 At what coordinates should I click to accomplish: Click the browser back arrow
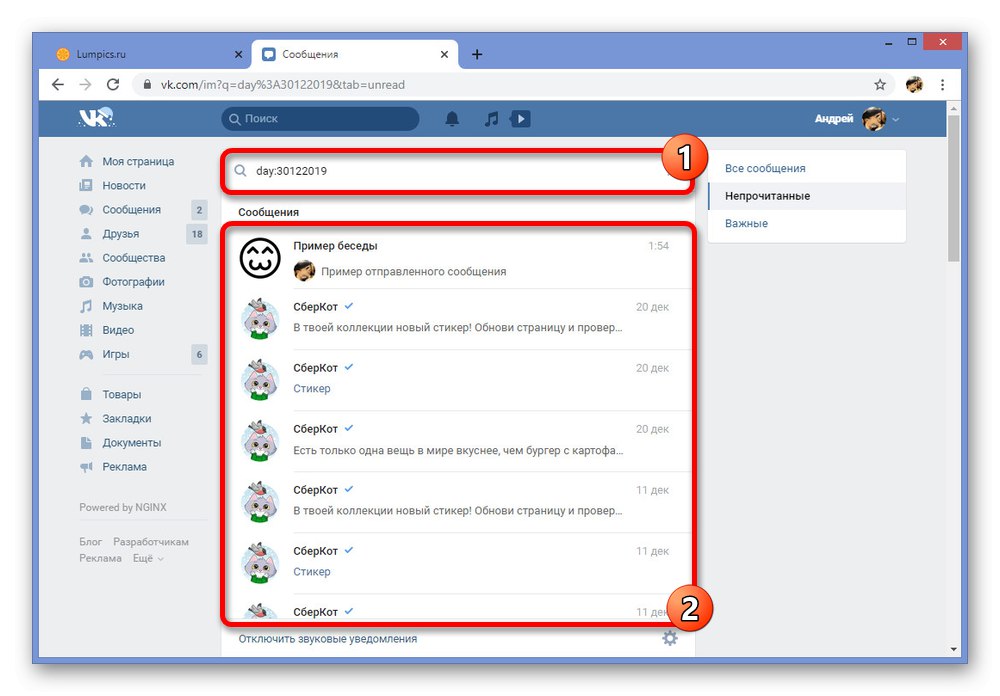[58, 84]
